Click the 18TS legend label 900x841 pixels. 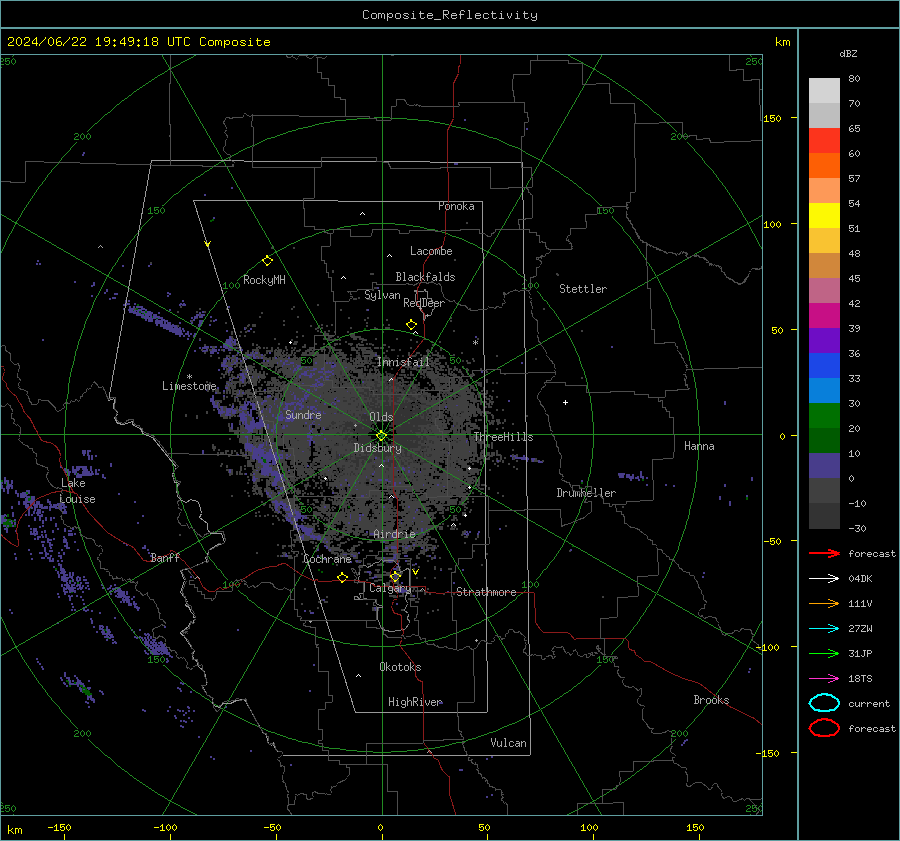pos(860,679)
